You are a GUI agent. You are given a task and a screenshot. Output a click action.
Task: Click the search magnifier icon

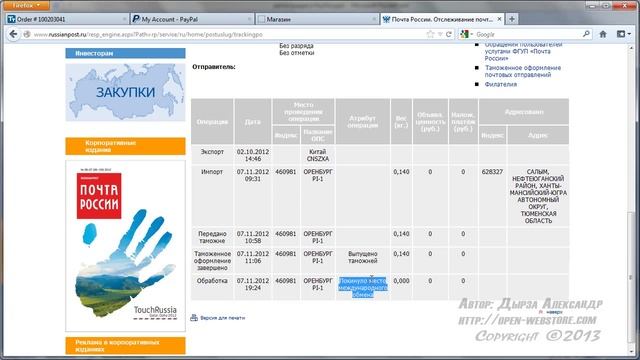(586, 34)
